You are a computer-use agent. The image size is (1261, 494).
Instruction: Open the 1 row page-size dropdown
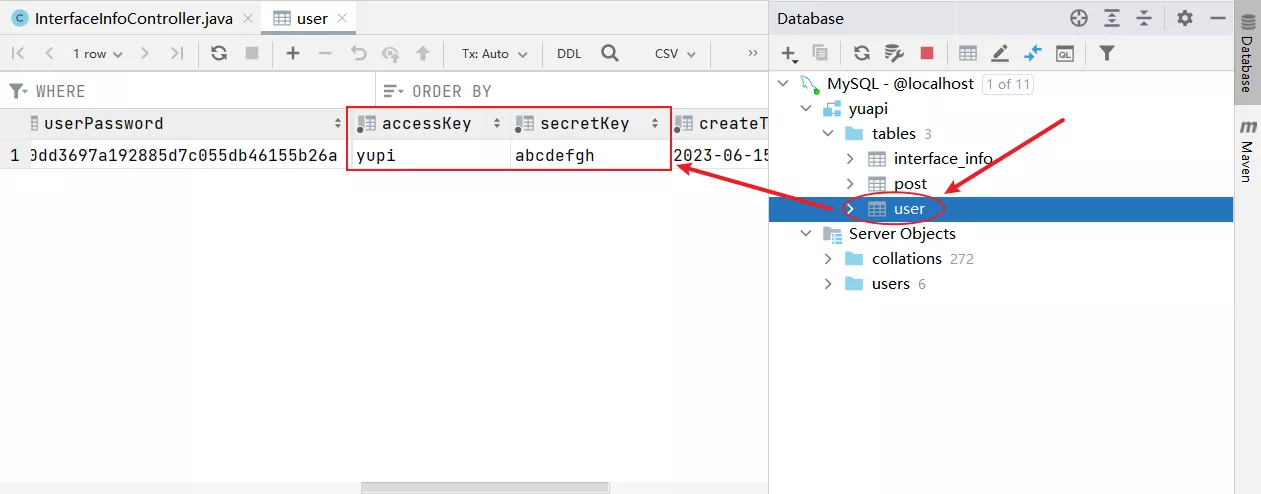97,54
